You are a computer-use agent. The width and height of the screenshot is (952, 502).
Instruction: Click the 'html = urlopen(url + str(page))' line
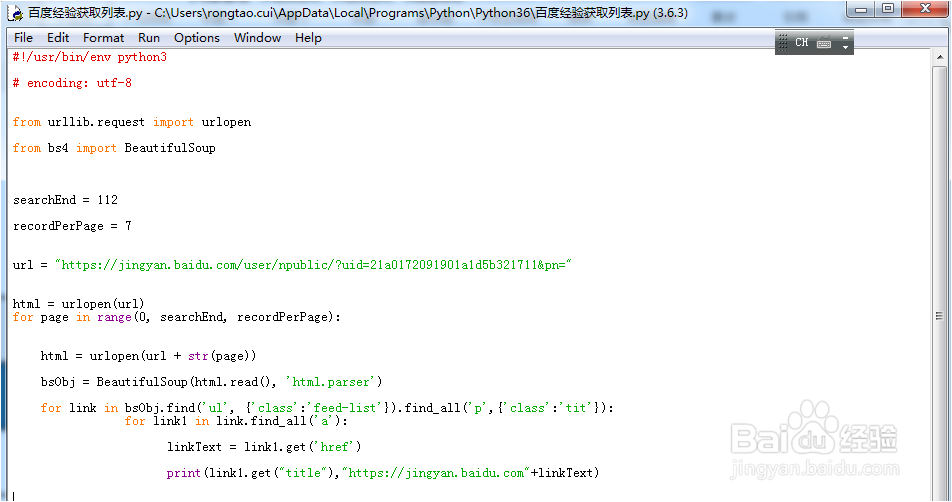pyautogui.click(x=148, y=356)
